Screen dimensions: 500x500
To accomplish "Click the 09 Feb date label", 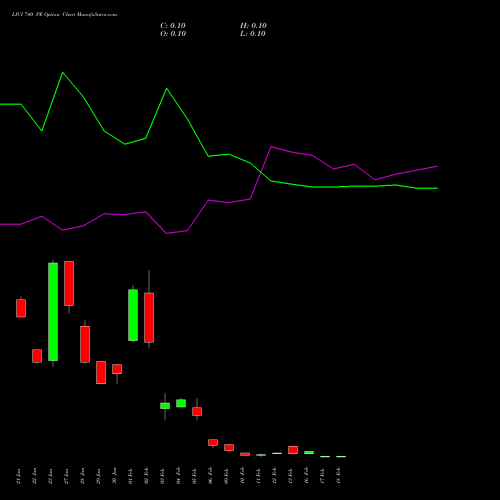I will [227, 476].
